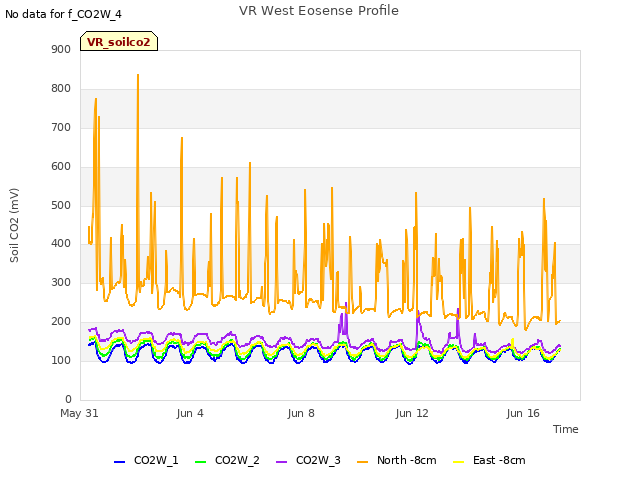Viewport: 640px width, 480px height.
Task: Toggle the CO2W_2 series legend entry
Action: point(227,460)
